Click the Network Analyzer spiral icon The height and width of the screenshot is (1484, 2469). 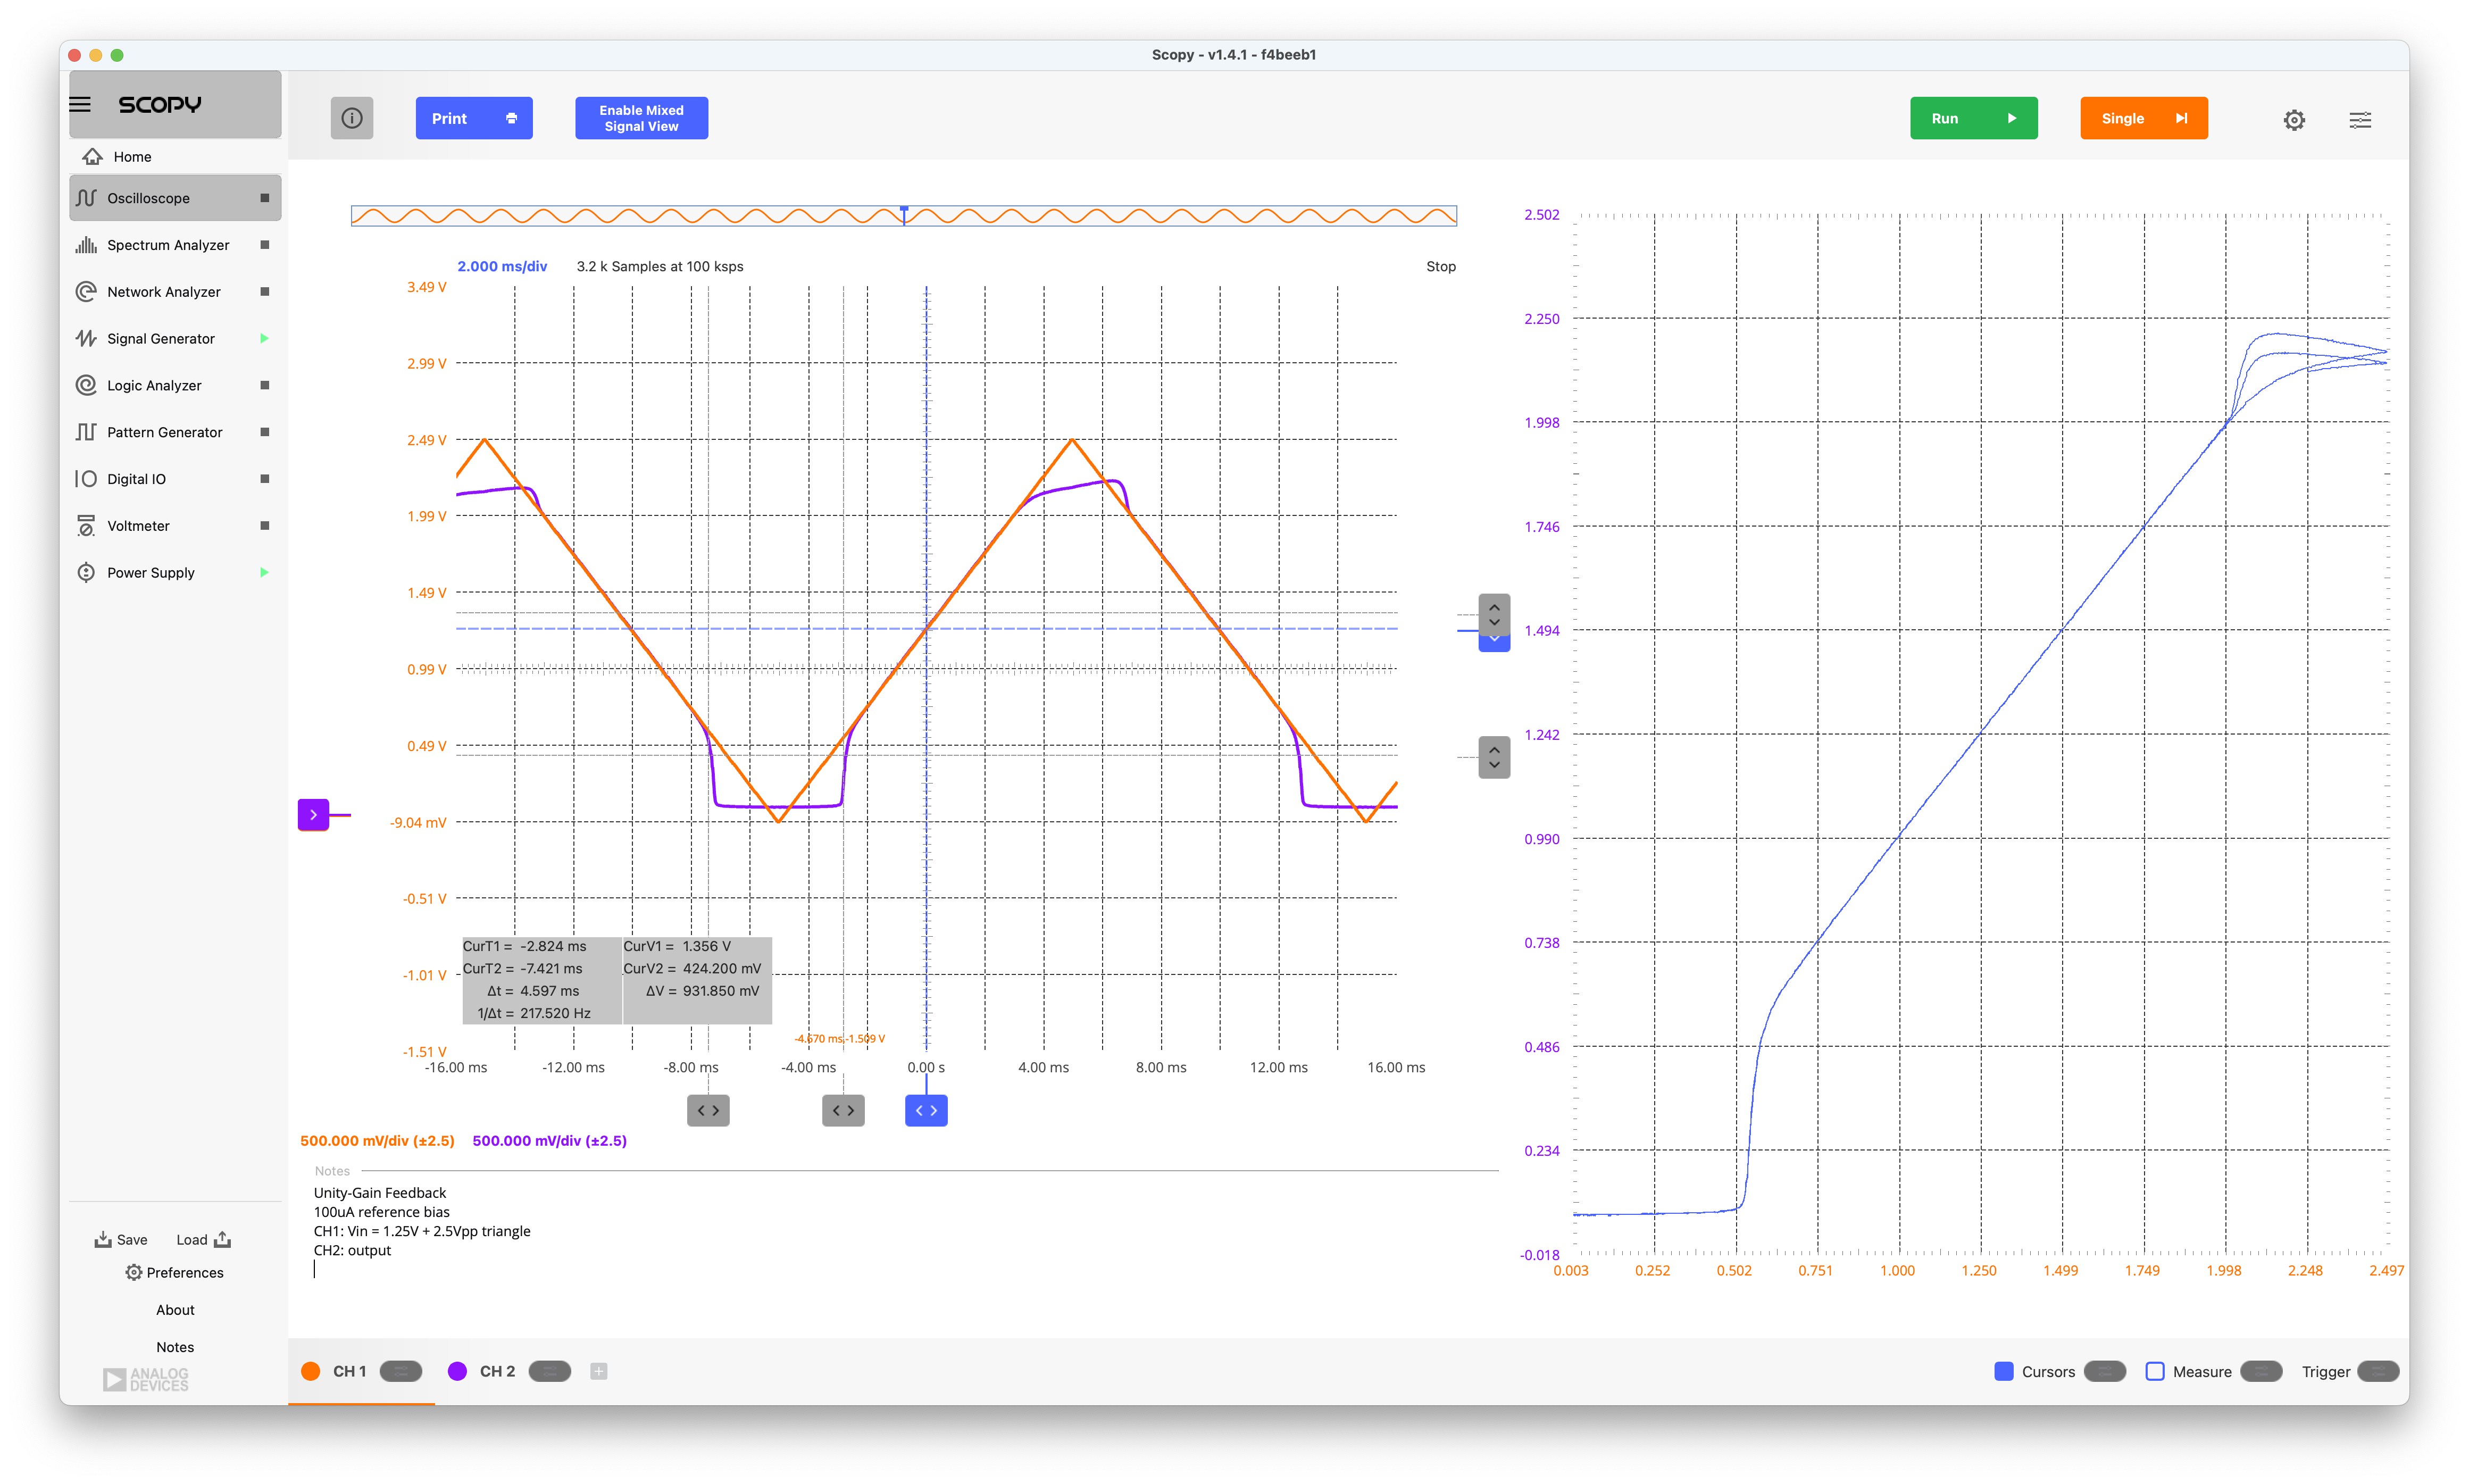pyautogui.click(x=87, y=292)
